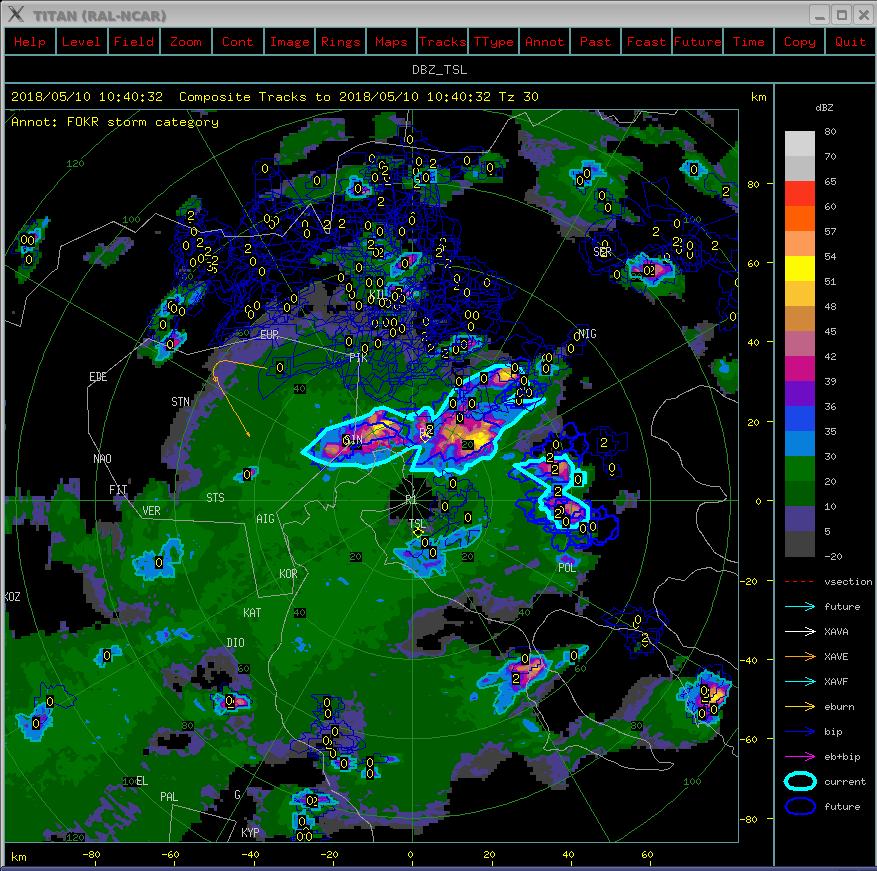Click the magenta segment of dBZ scale
877x871 pixels.
point(800,369)
